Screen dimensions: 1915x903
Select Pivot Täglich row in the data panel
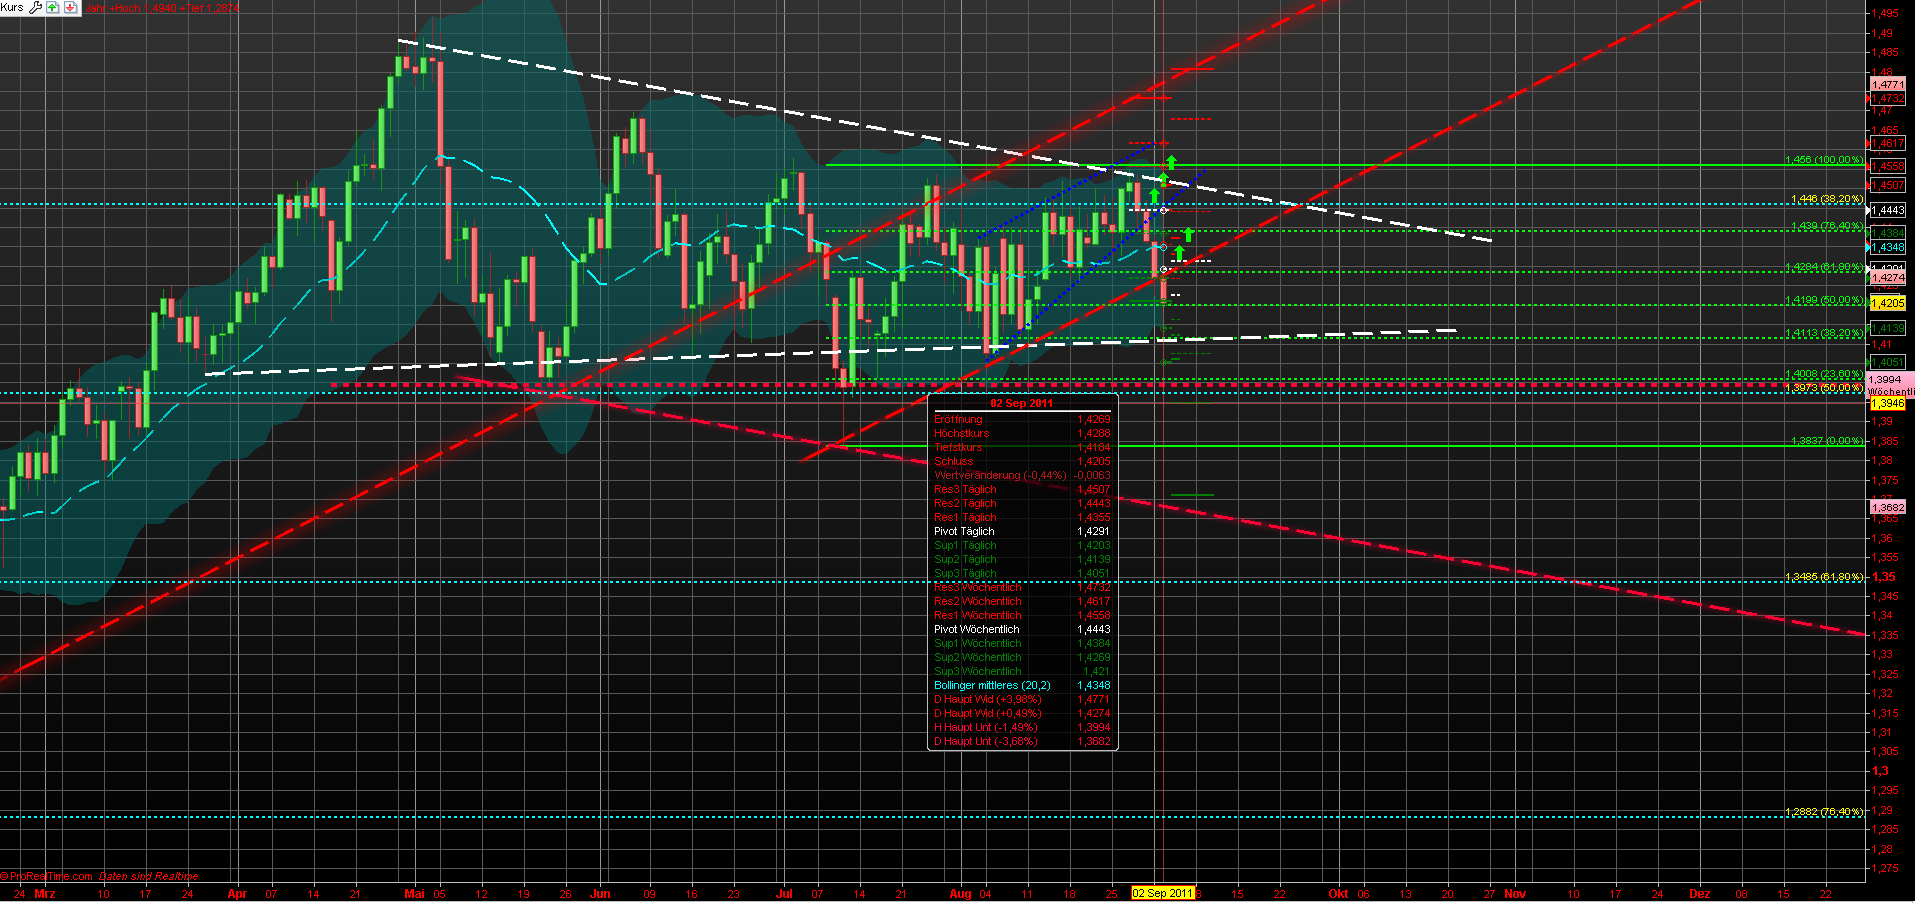pyautogui.click(x=965, y=531)
